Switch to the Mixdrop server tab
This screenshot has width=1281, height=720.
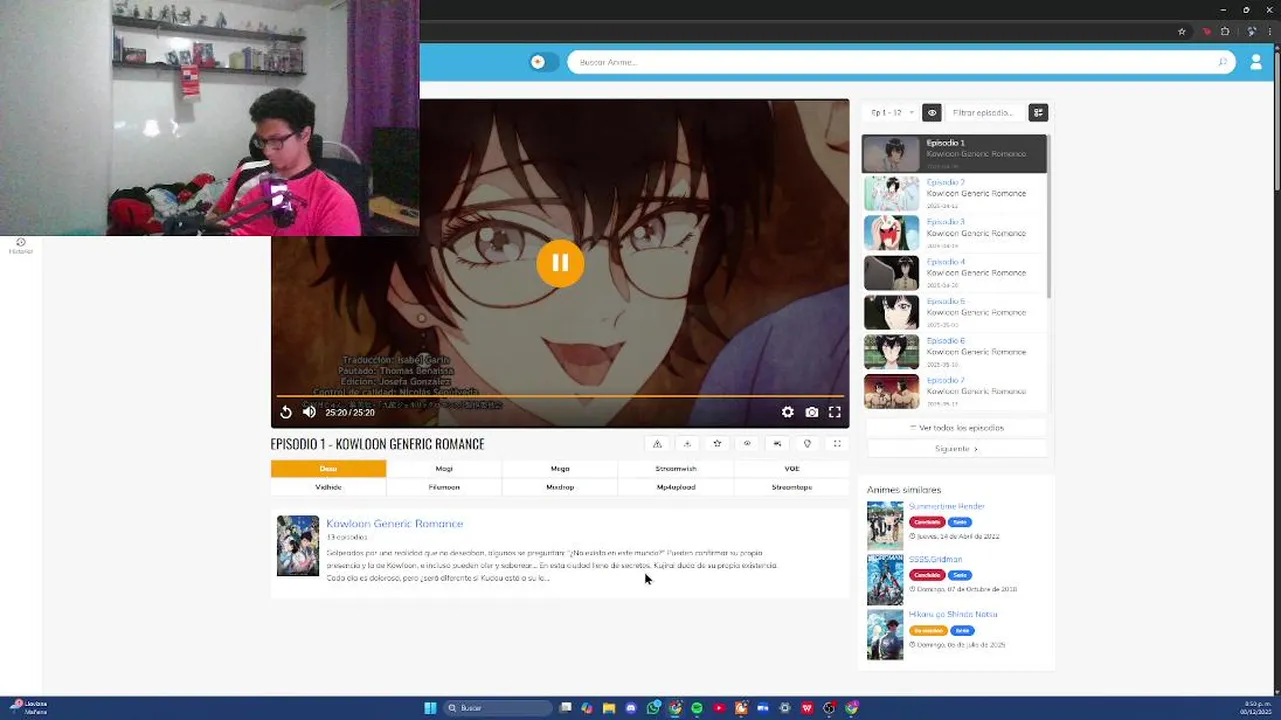coord(560,487)
